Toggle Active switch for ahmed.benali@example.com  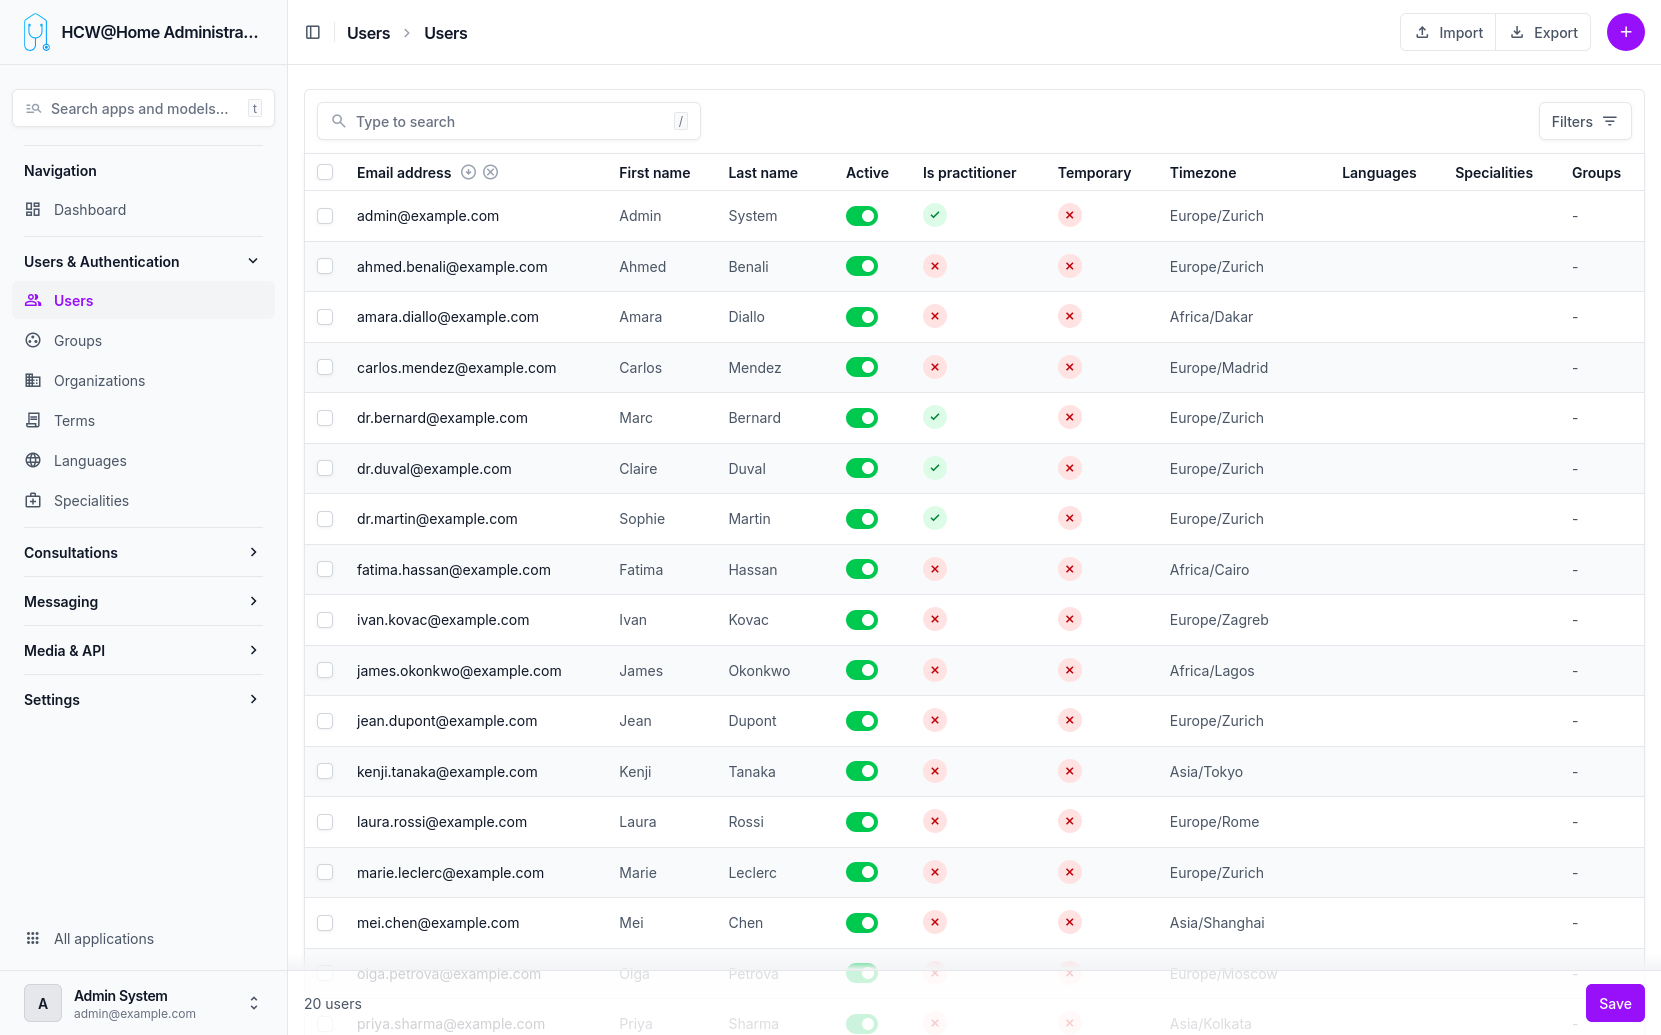point(861,267)
